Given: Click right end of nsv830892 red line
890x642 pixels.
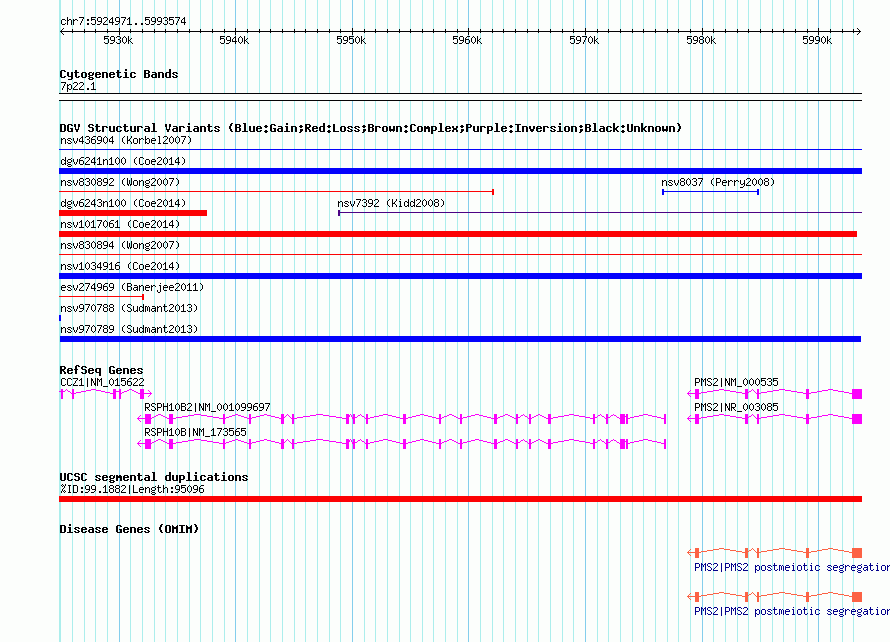Looking at the screenshot, I should pos(493,192).
